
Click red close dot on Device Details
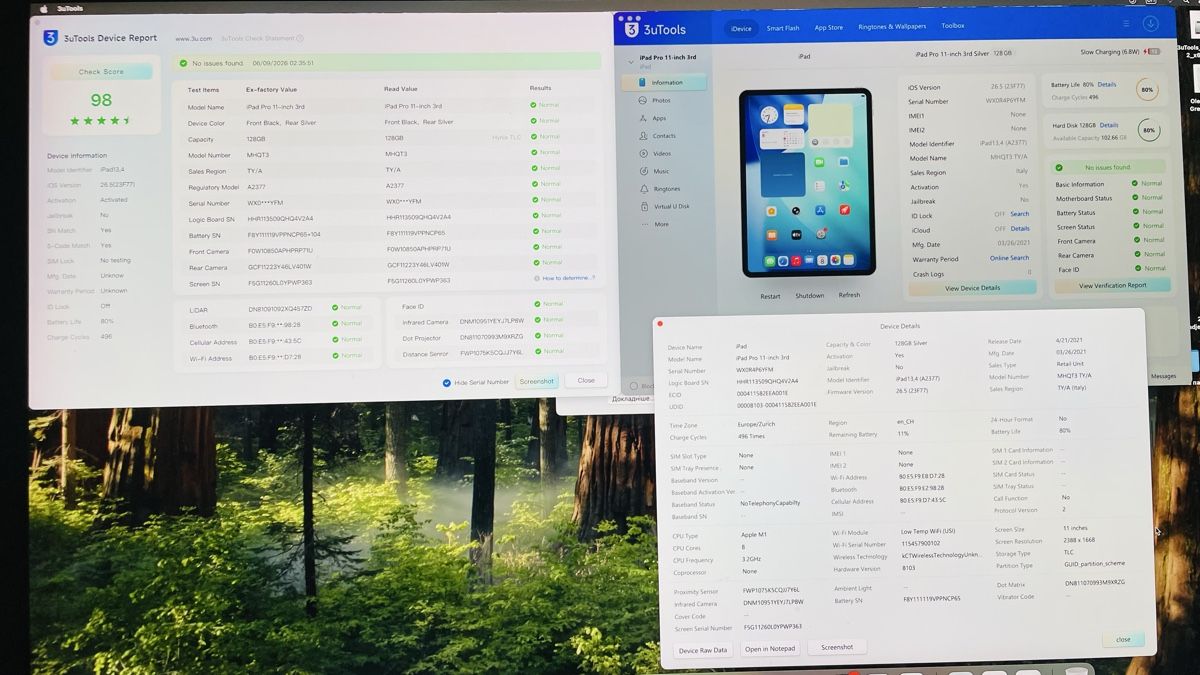660,324
